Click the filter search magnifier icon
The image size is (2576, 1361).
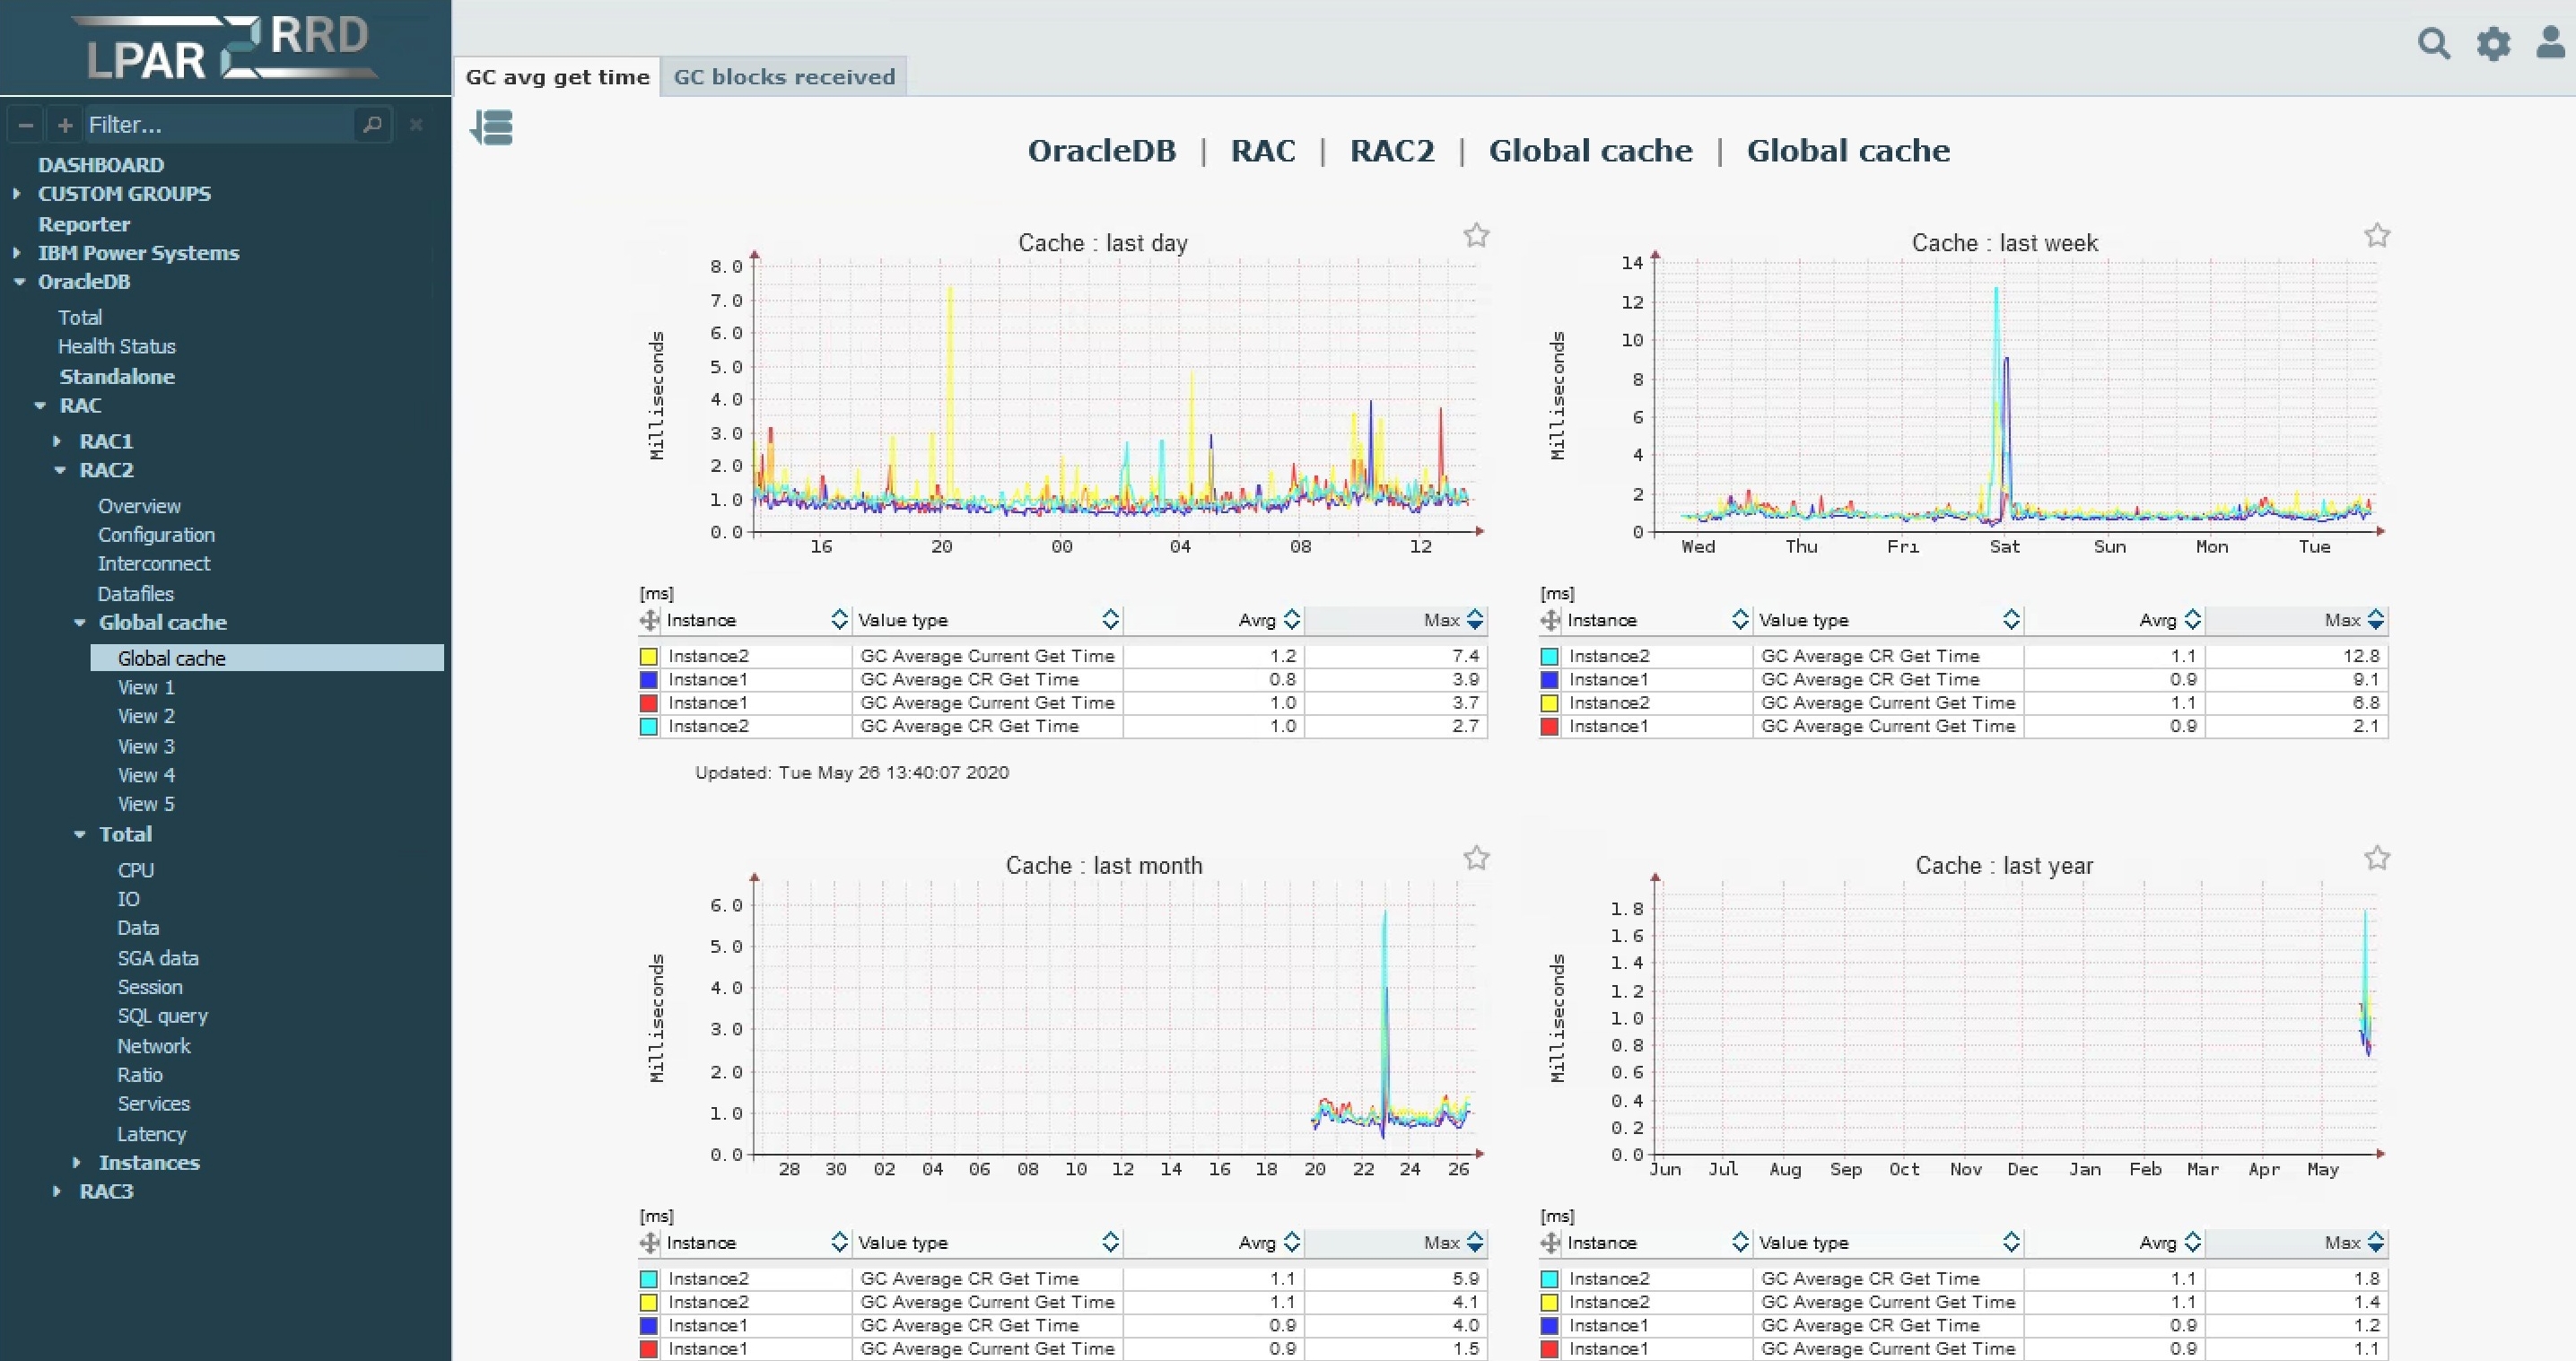(372, 125)
